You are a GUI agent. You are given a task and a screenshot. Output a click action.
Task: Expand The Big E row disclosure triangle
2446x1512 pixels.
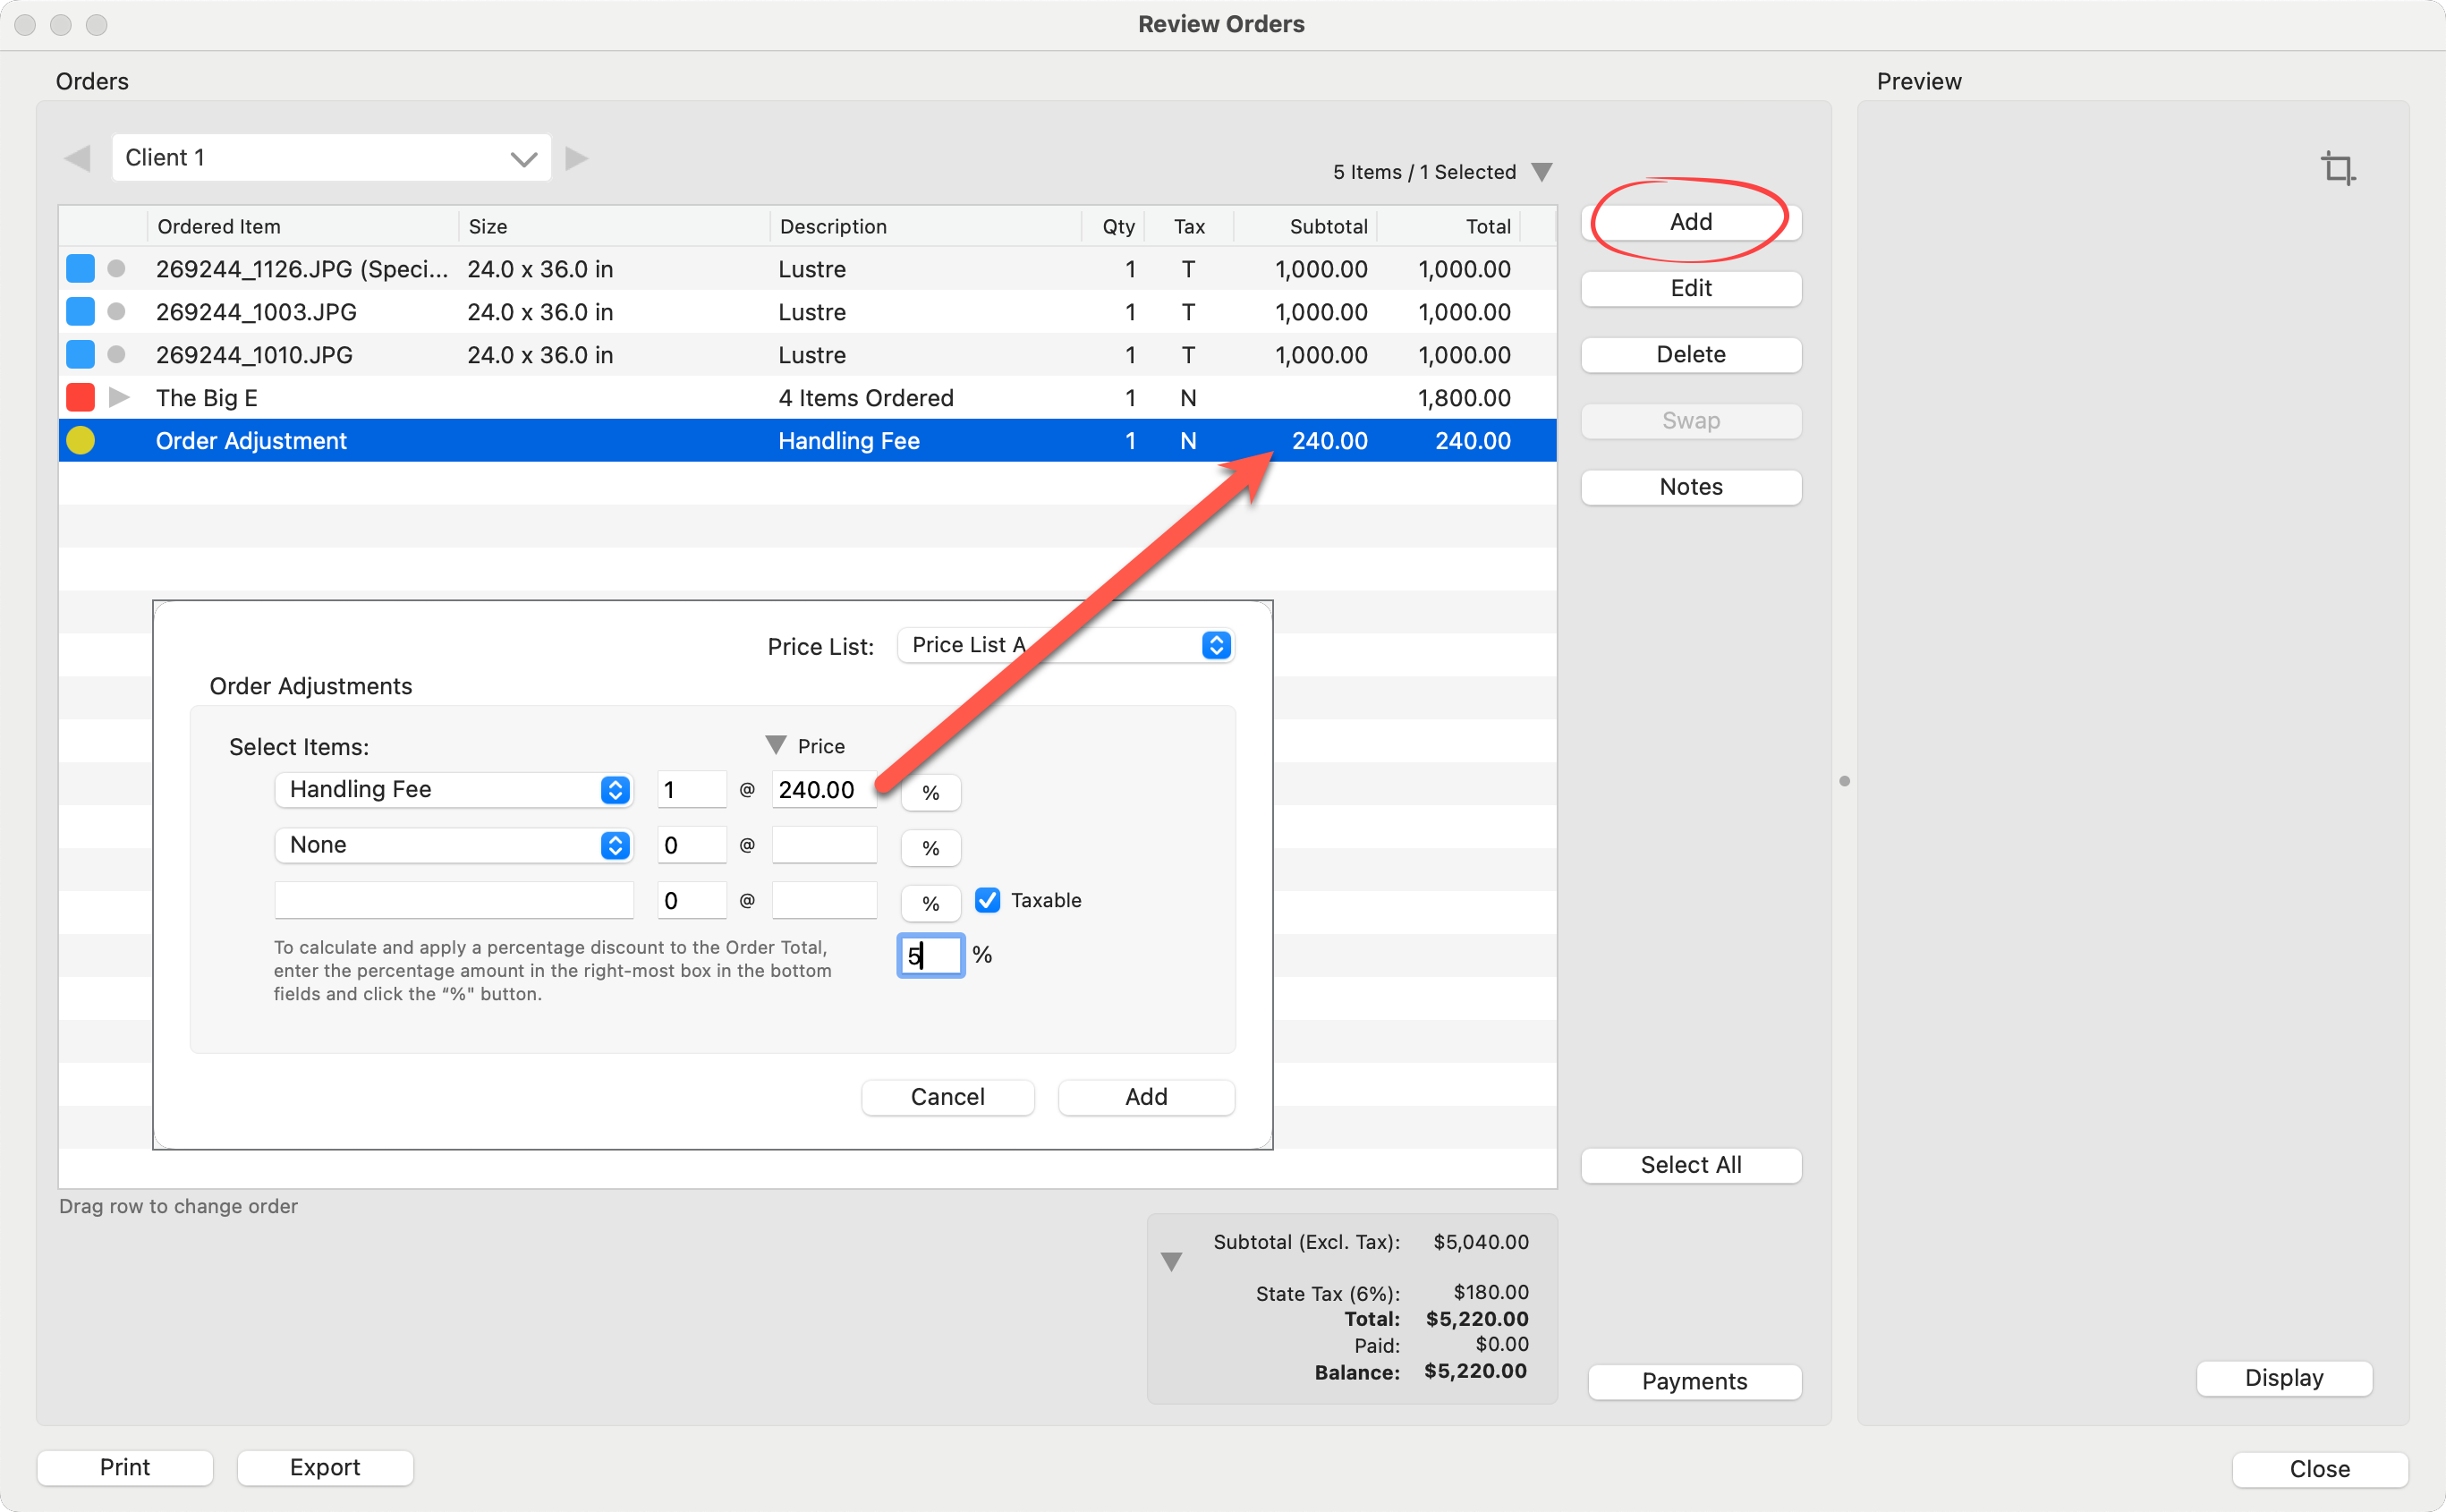(x=119, y=398)
